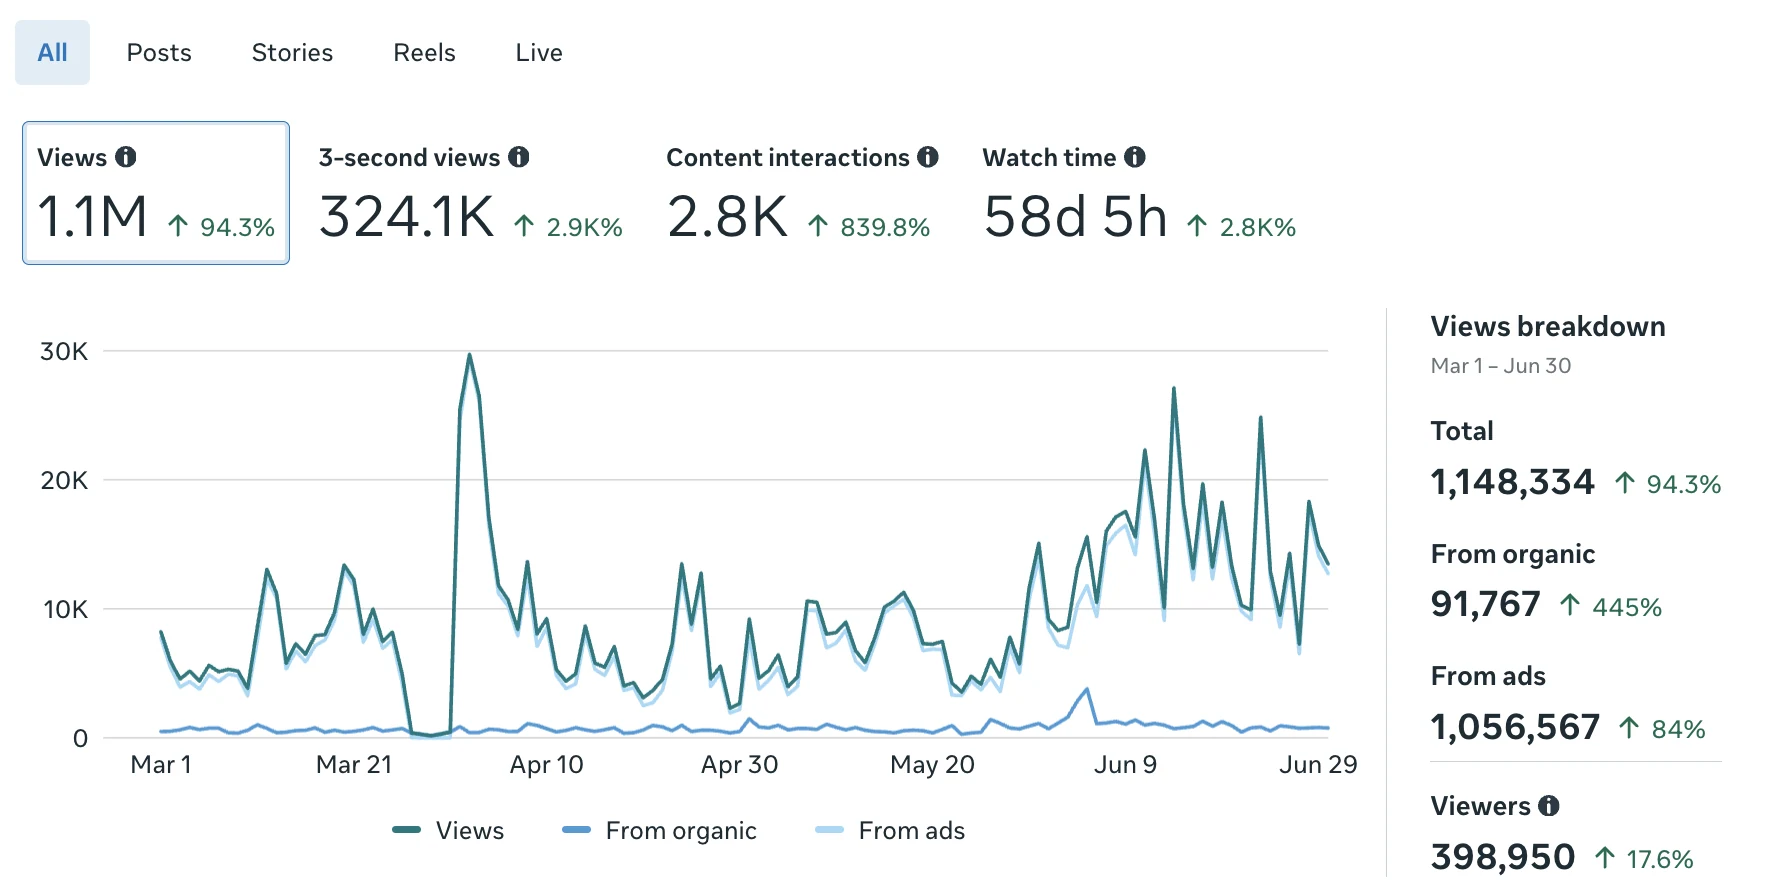Click the Views info icon
The image size is (1770, 894).
126,157
